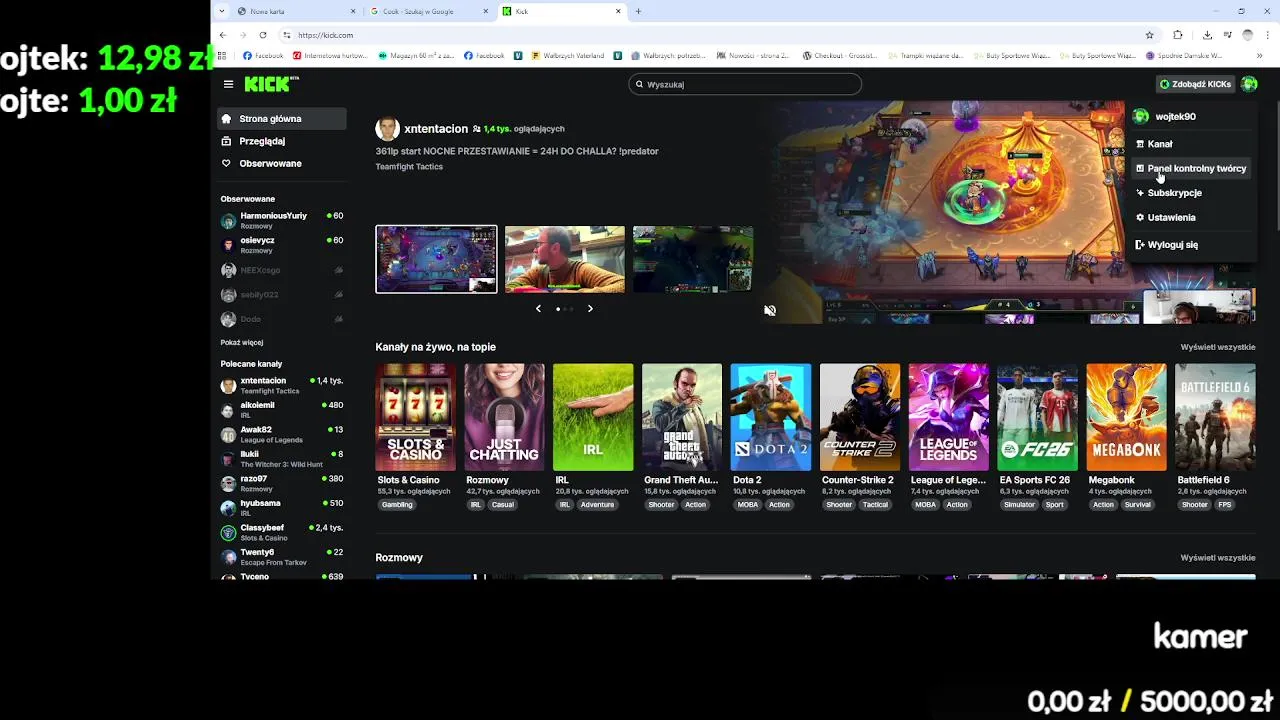Open Slots & Casino category card
Screen dimensions: 1280x720
pos(415,417)
